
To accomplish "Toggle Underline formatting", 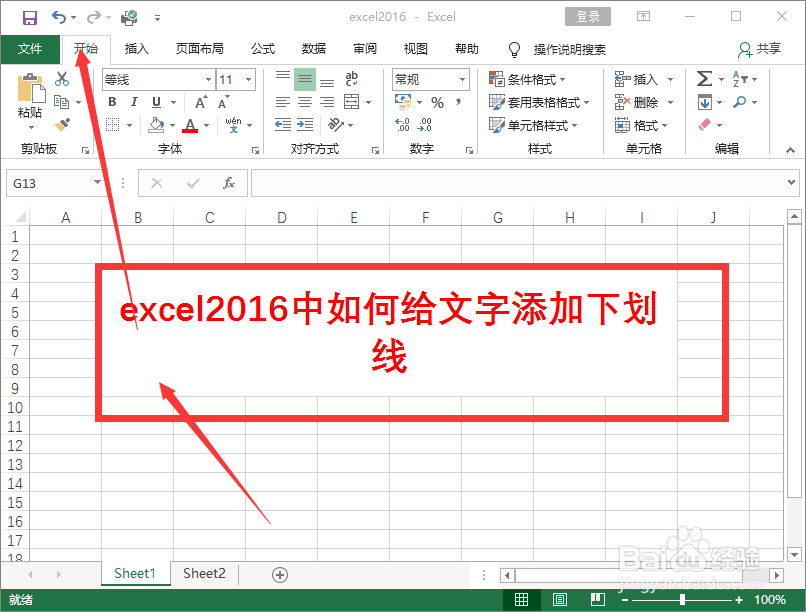I will click(x=157, y=102).
